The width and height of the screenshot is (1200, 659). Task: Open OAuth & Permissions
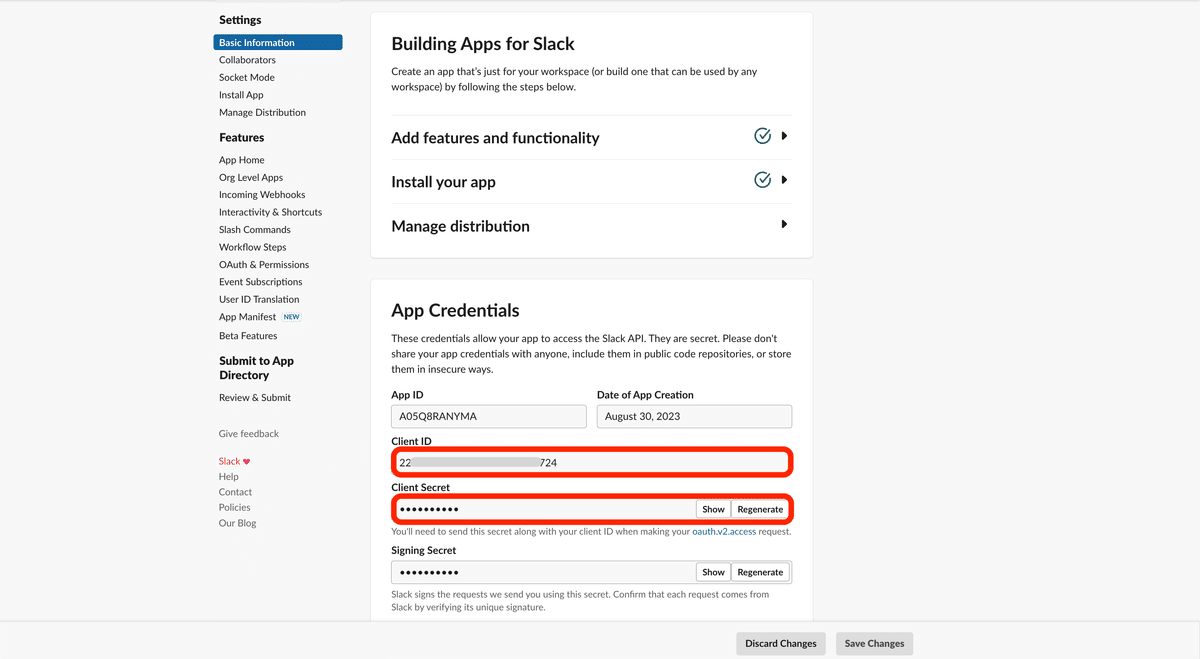264,264
